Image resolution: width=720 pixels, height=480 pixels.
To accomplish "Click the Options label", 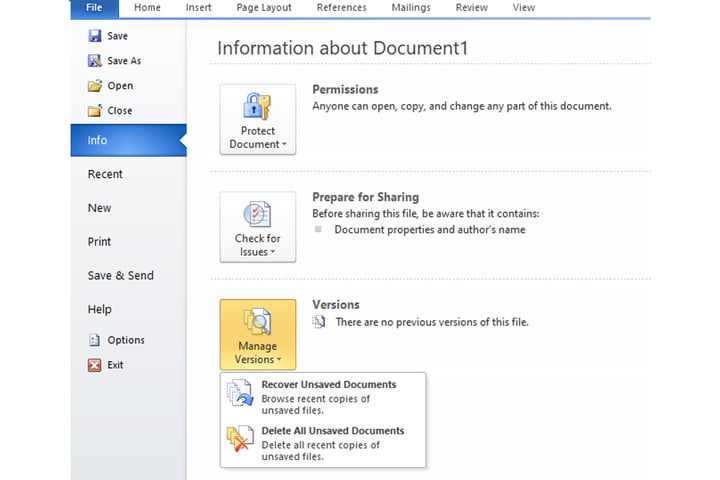I will [126, 340].
